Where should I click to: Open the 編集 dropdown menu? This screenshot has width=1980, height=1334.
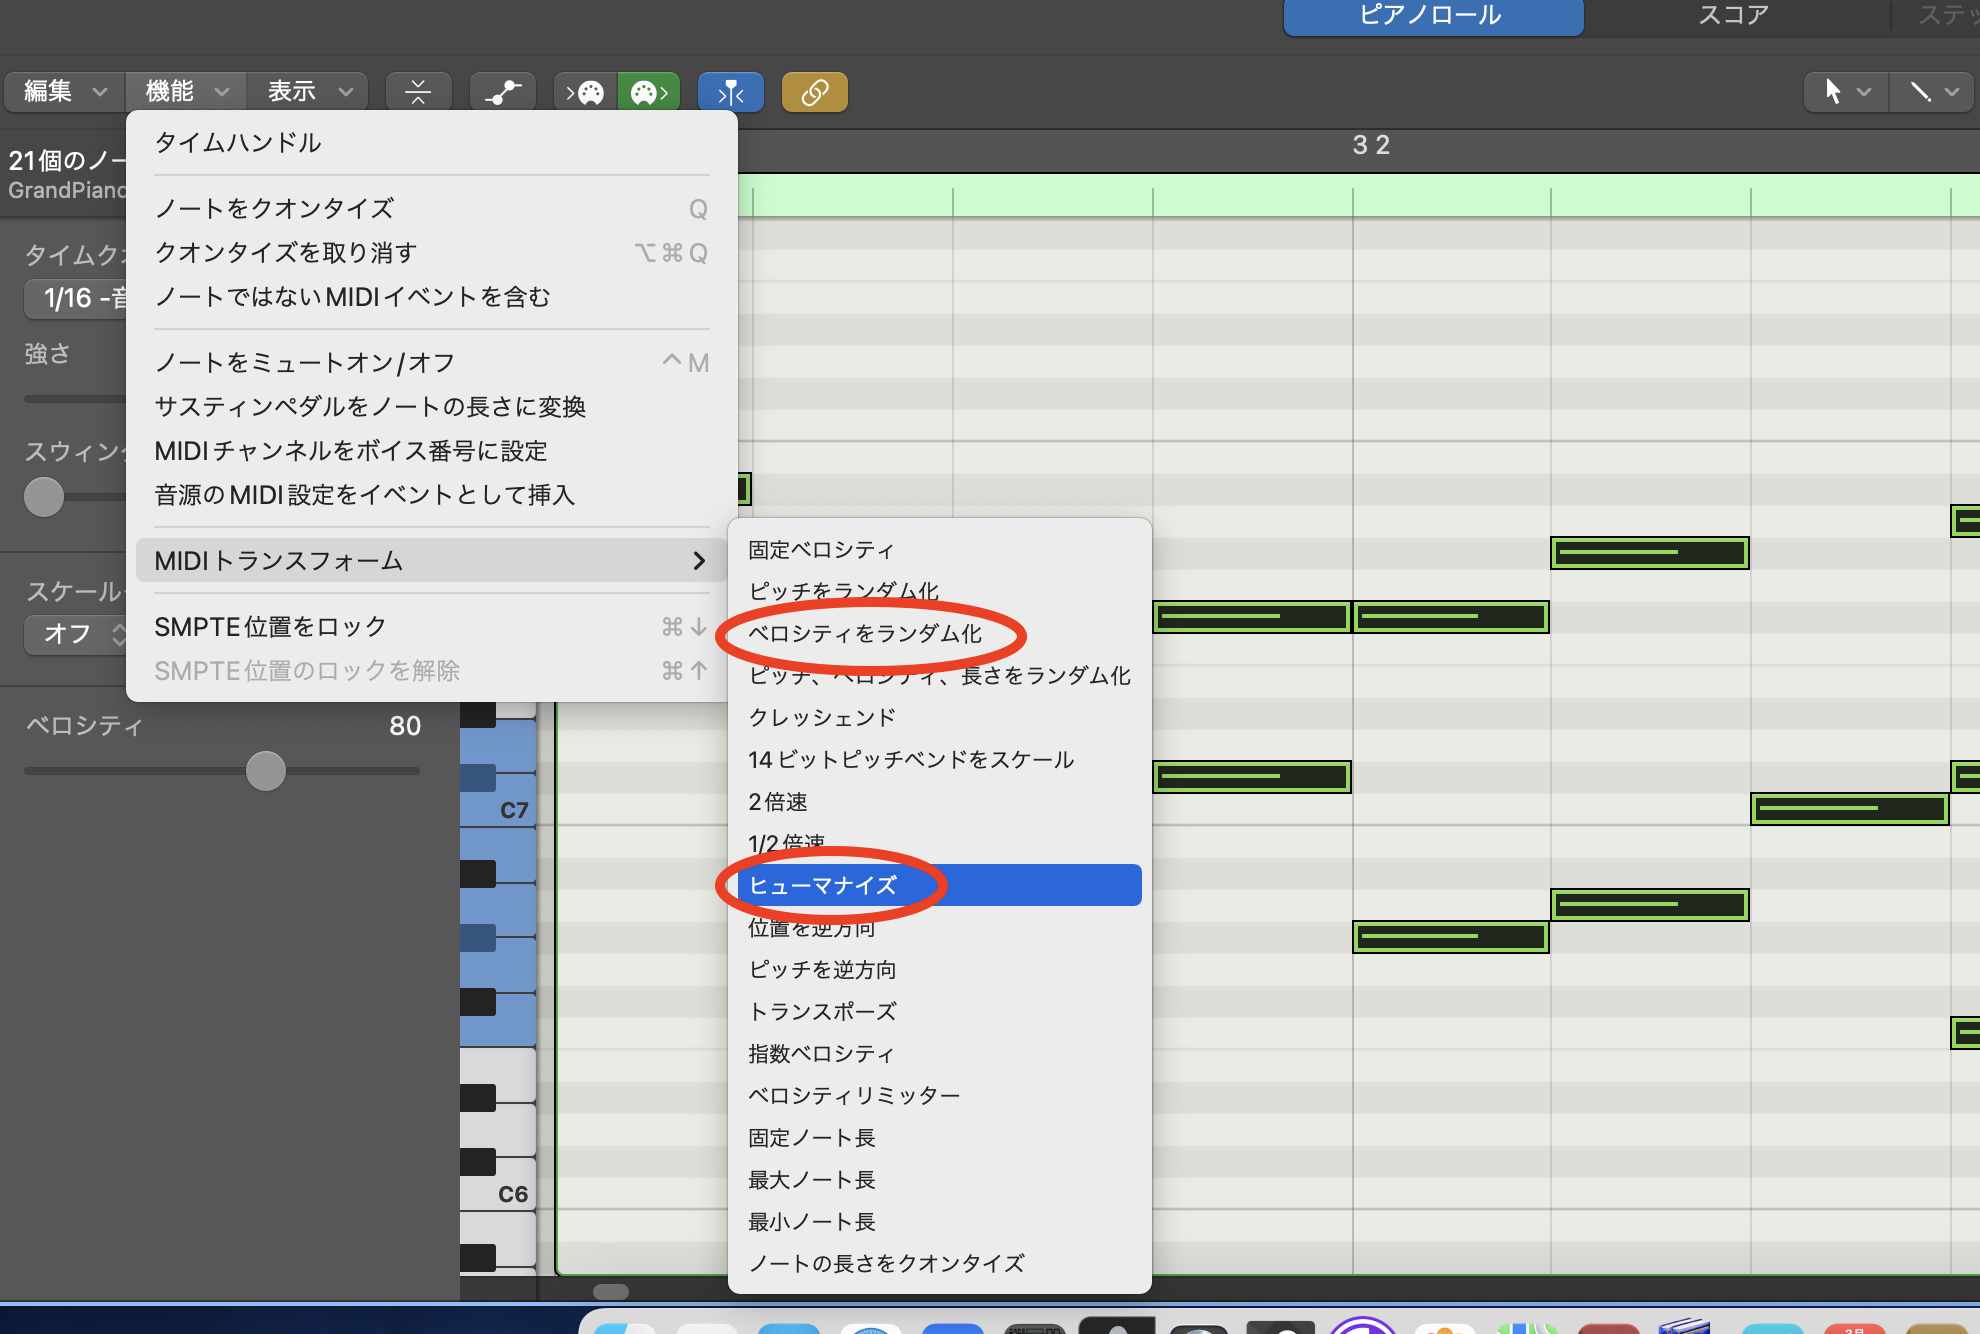[64, 92]
